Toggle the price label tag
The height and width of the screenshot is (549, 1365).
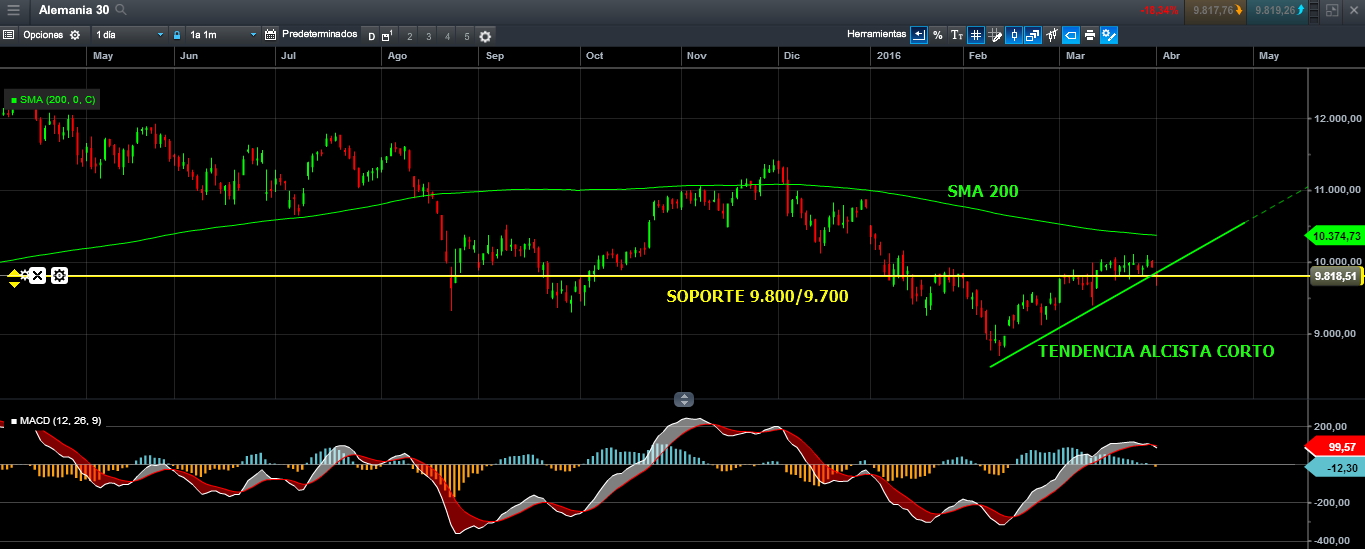1071,35
